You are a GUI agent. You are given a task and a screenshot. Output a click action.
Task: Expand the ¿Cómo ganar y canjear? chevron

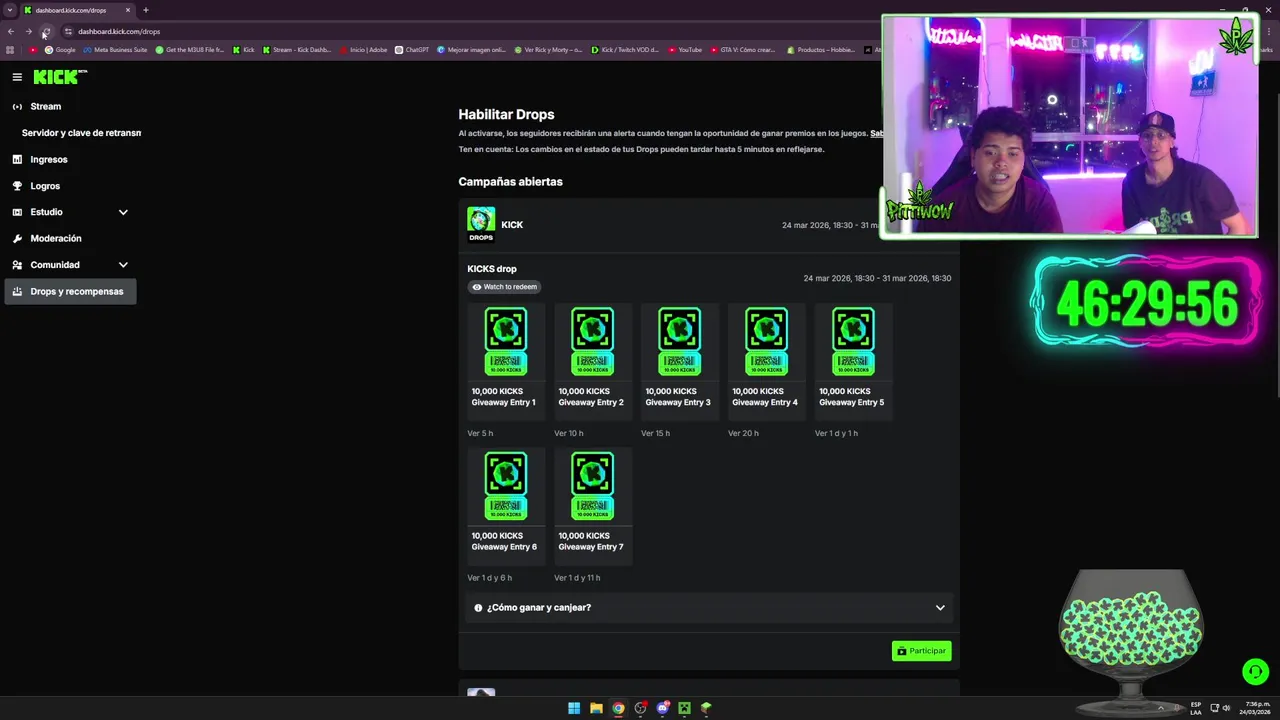pos(940,608)
